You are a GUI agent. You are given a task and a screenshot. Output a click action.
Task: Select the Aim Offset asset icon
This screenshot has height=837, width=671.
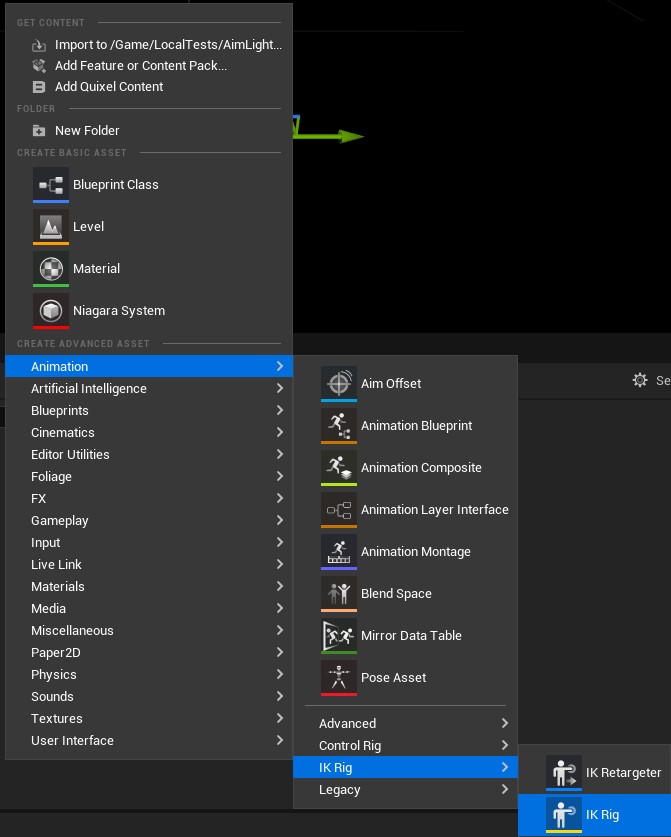point(338,383)
